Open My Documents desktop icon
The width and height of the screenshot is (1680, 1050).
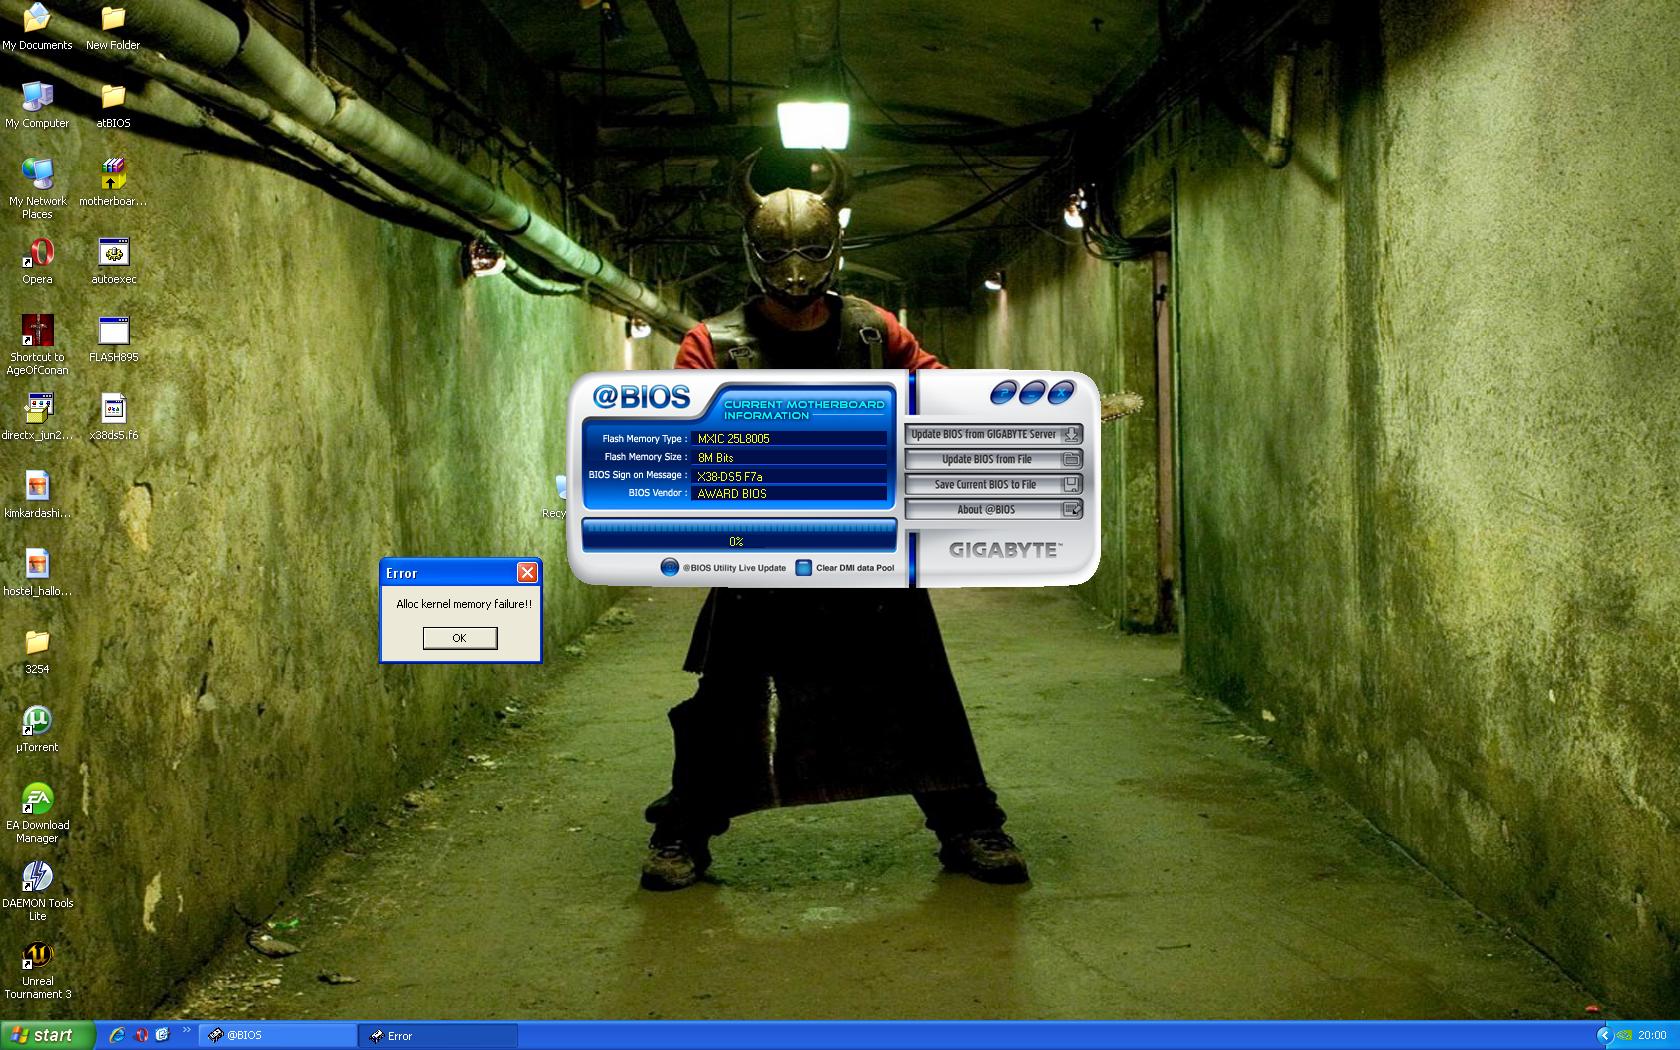(x=37, y=27)
